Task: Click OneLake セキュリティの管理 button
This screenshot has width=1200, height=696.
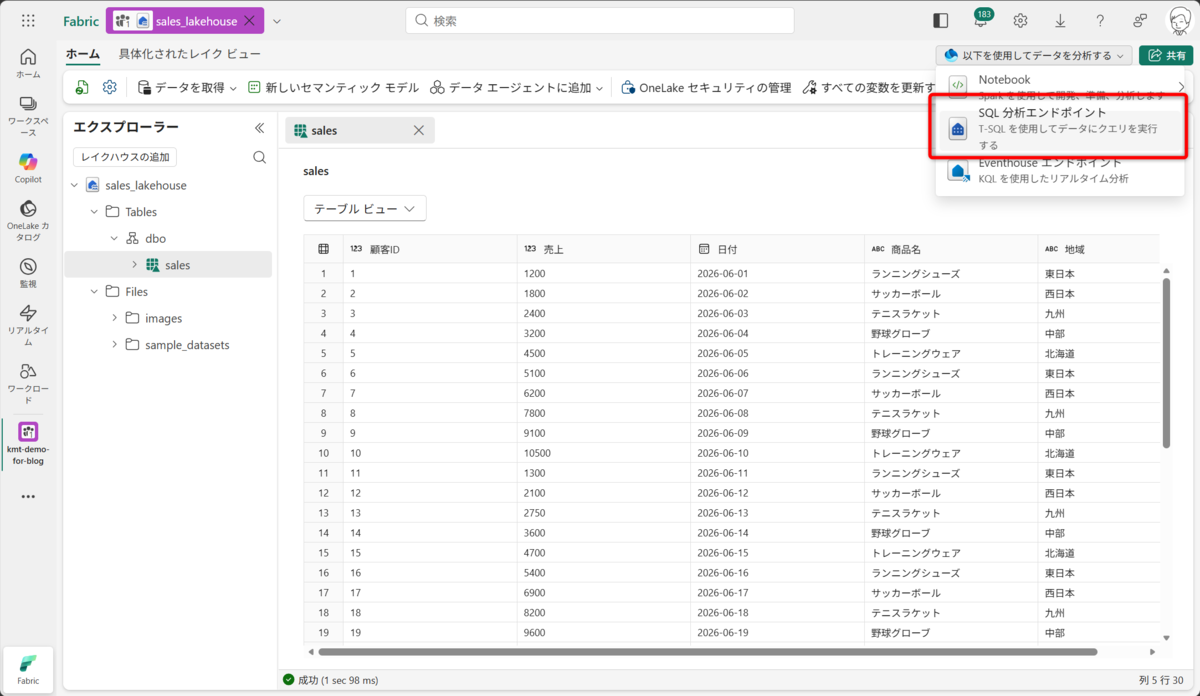Action: 706,87
